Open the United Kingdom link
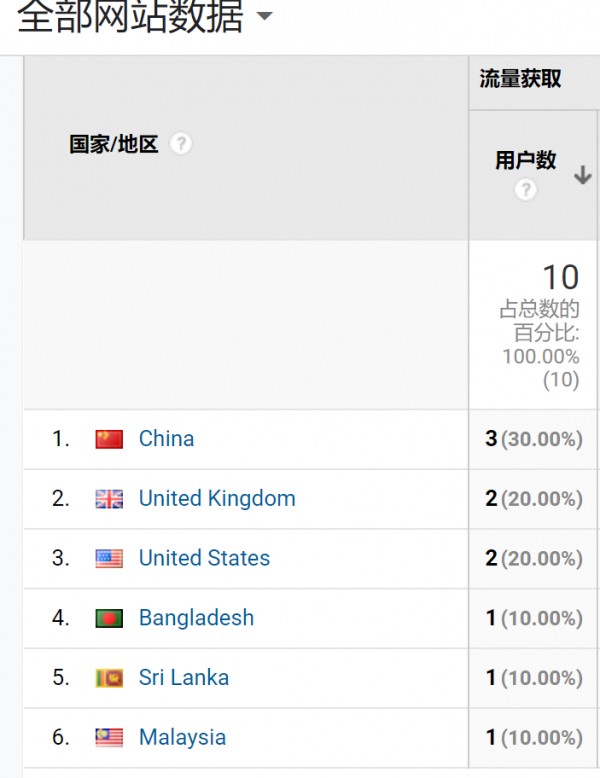Screen dimensions: 600x778 click(x=217, y=498)
